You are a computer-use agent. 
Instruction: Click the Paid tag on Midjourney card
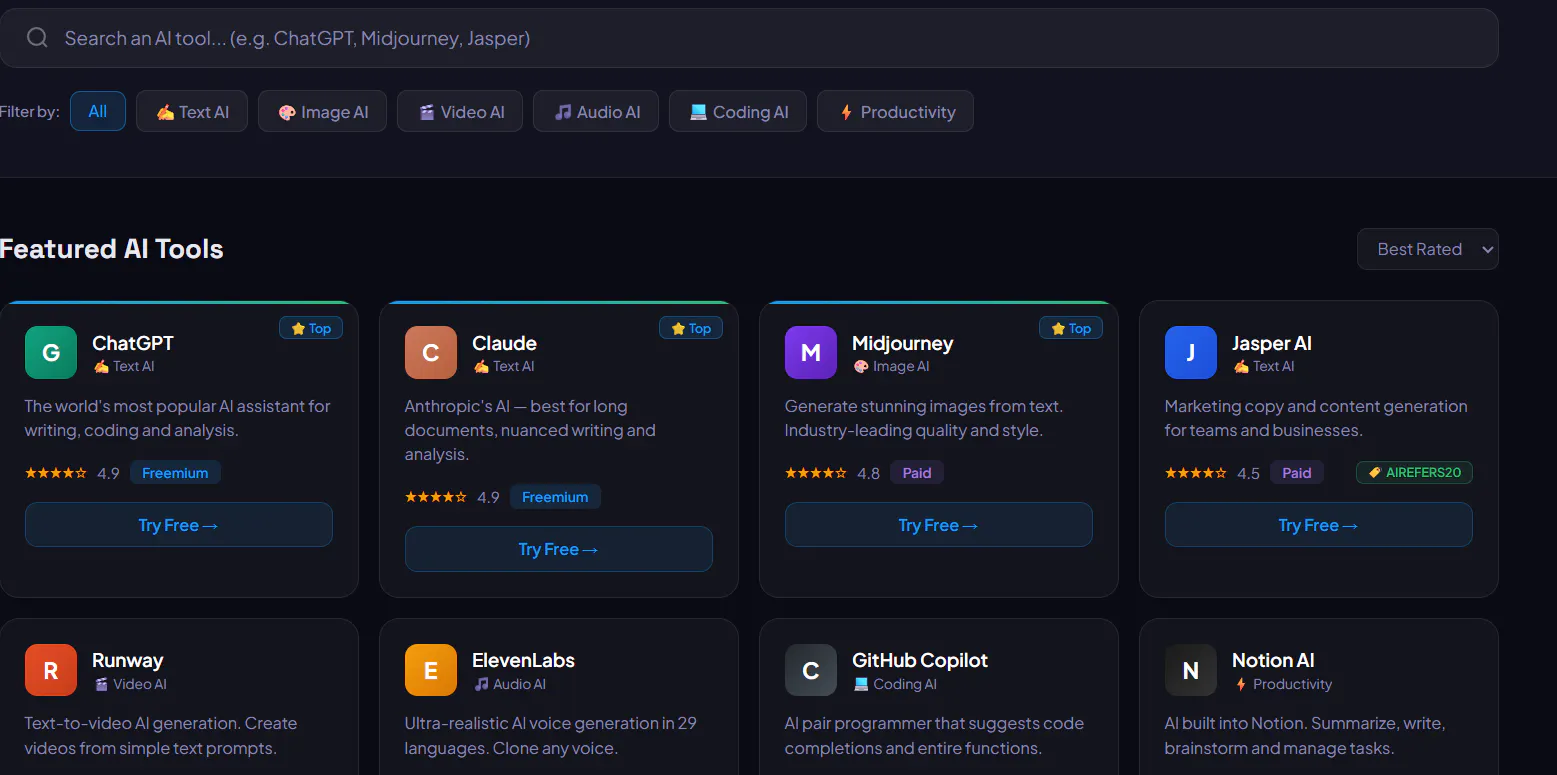(917, 473)
